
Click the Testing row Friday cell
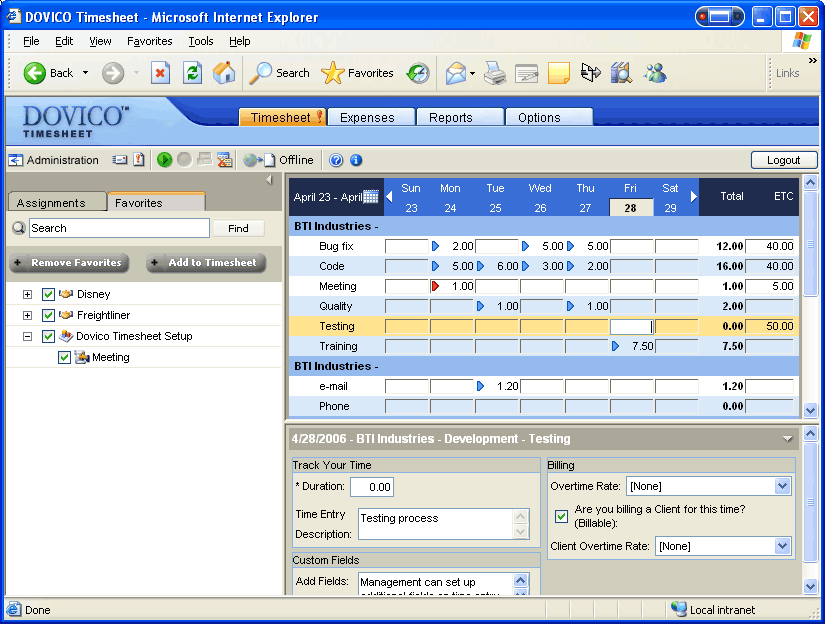coord(631,326)
